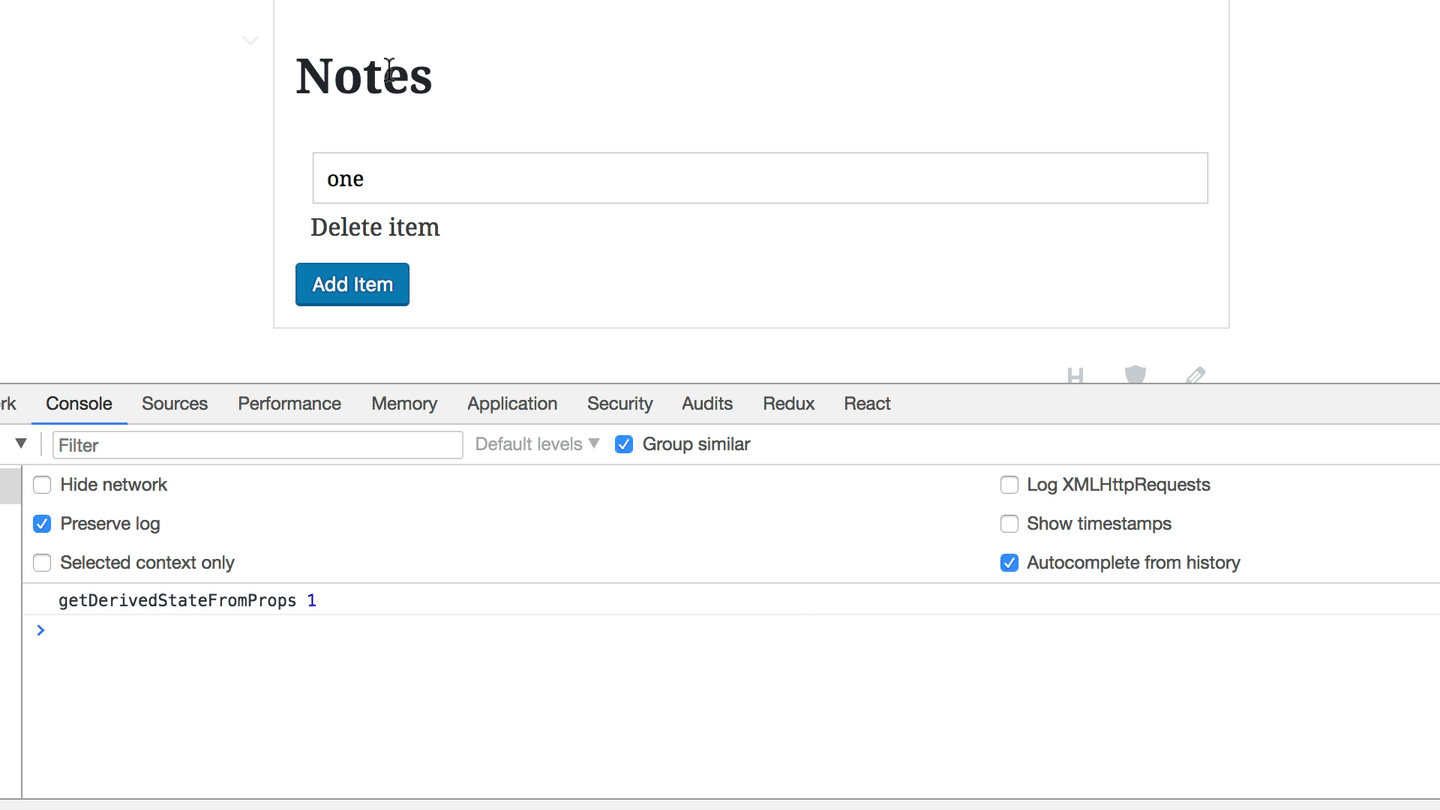Open the Memory tab

(x=404, y=404)
